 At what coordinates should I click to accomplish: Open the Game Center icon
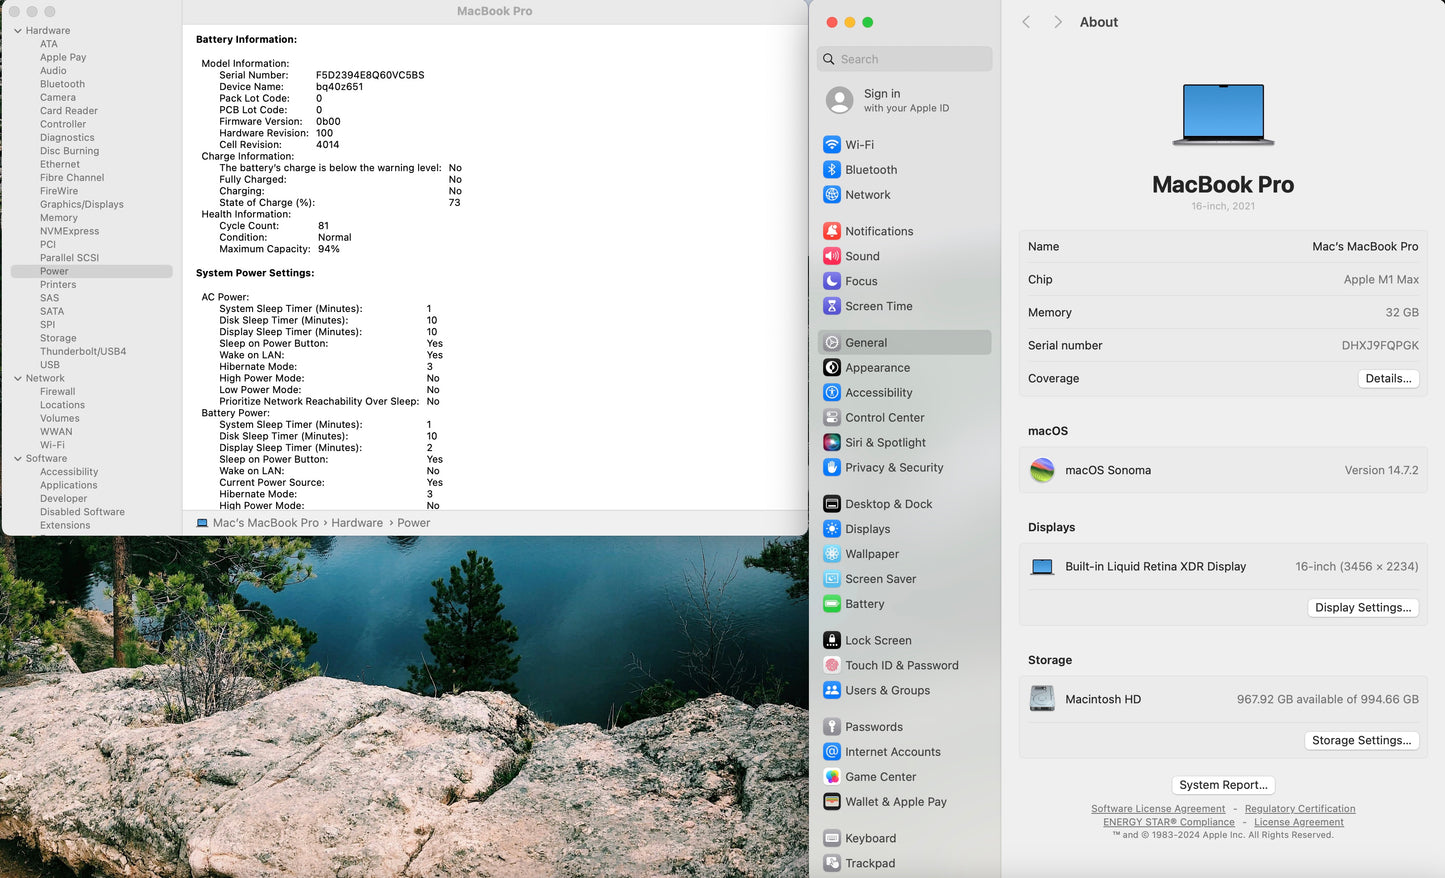click(x=831, y=777)
